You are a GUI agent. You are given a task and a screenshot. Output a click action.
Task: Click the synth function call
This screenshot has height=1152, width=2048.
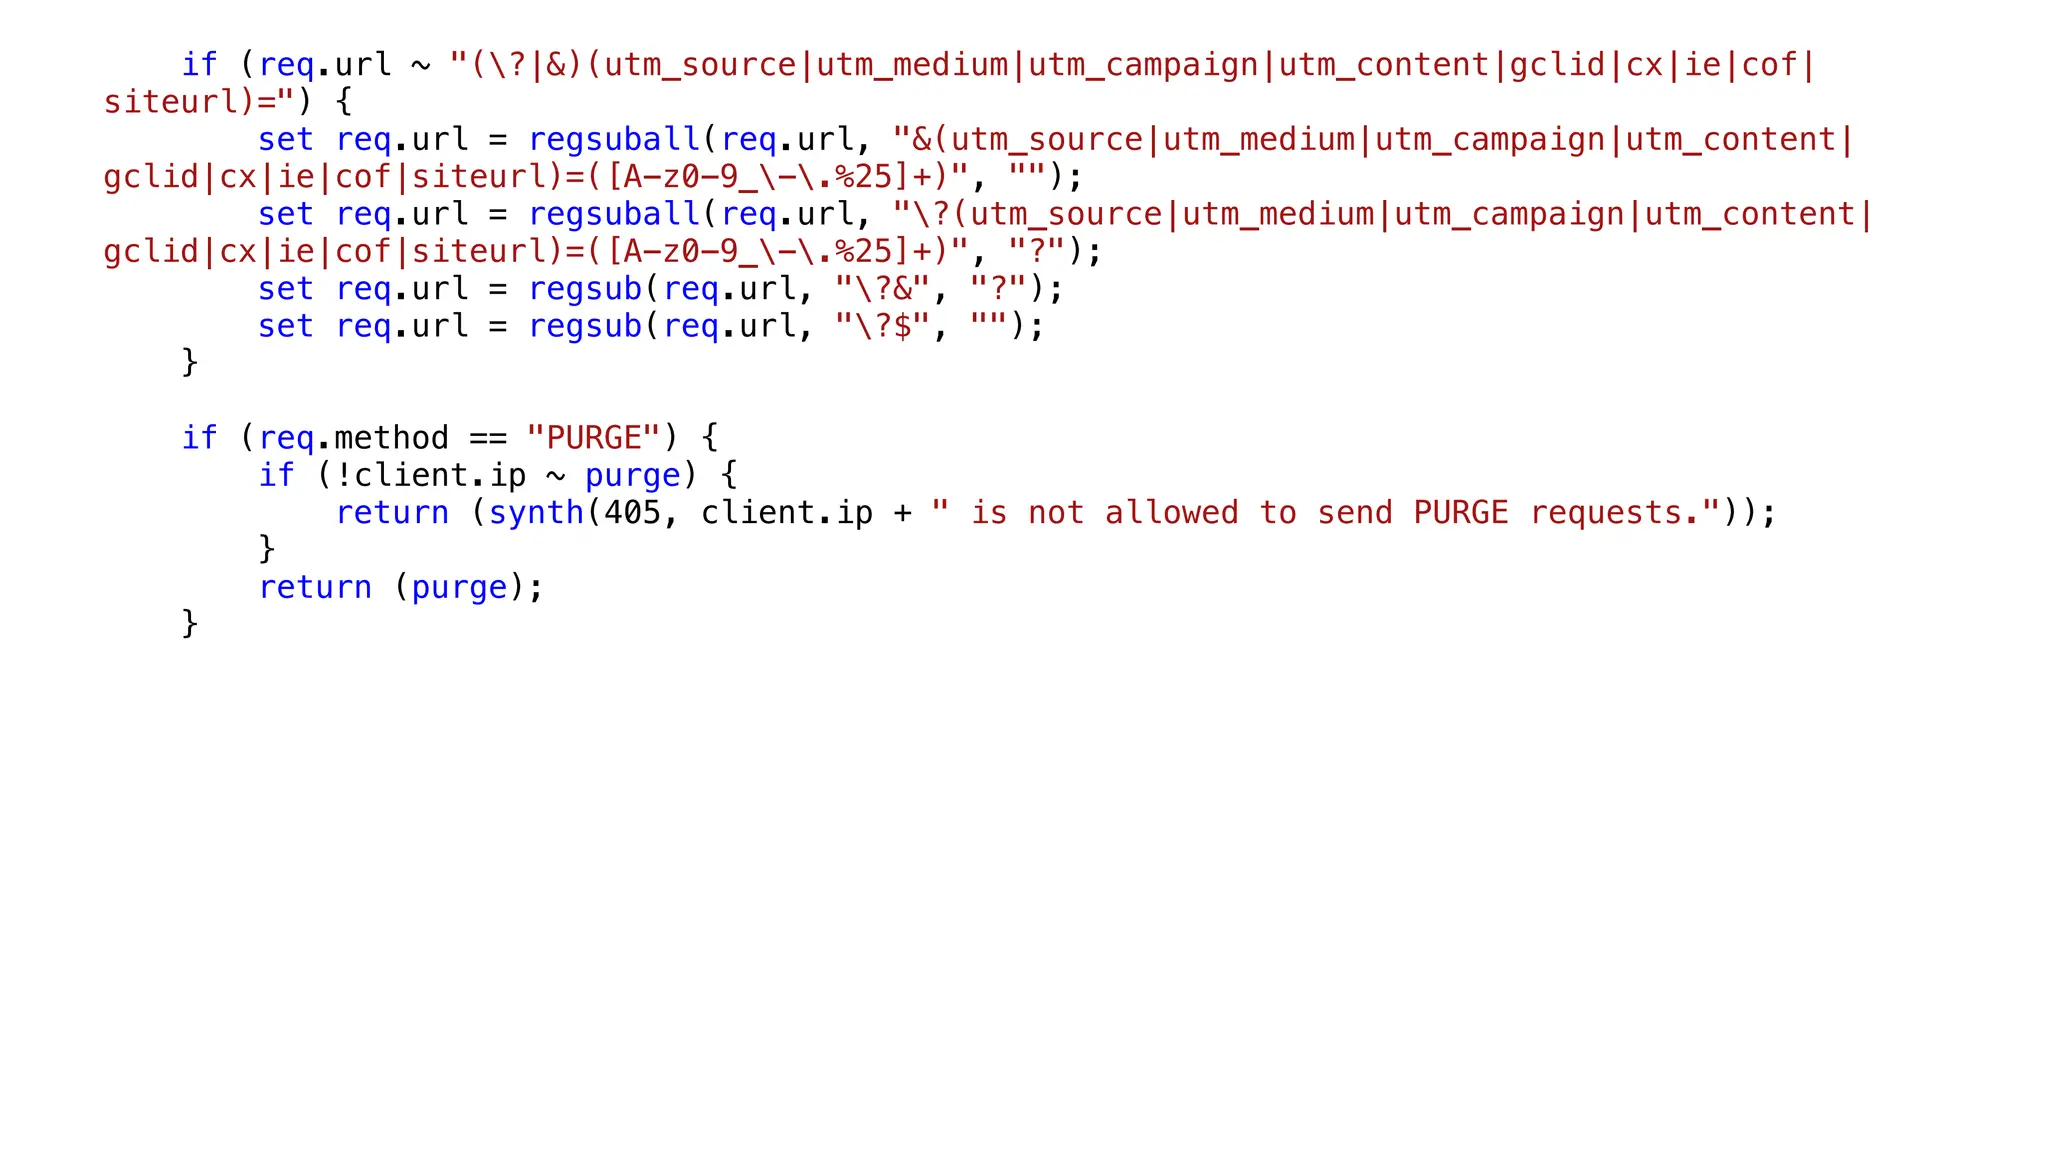536,513
